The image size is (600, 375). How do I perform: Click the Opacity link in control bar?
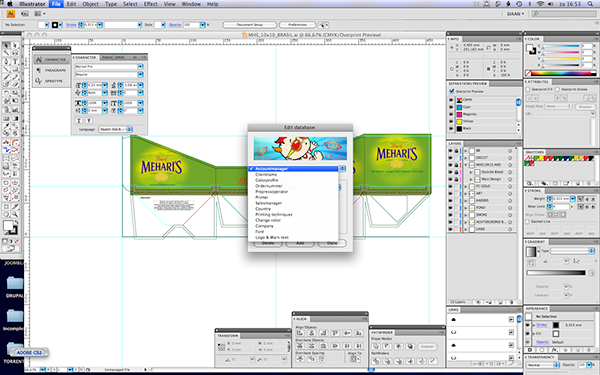(174, 25)
